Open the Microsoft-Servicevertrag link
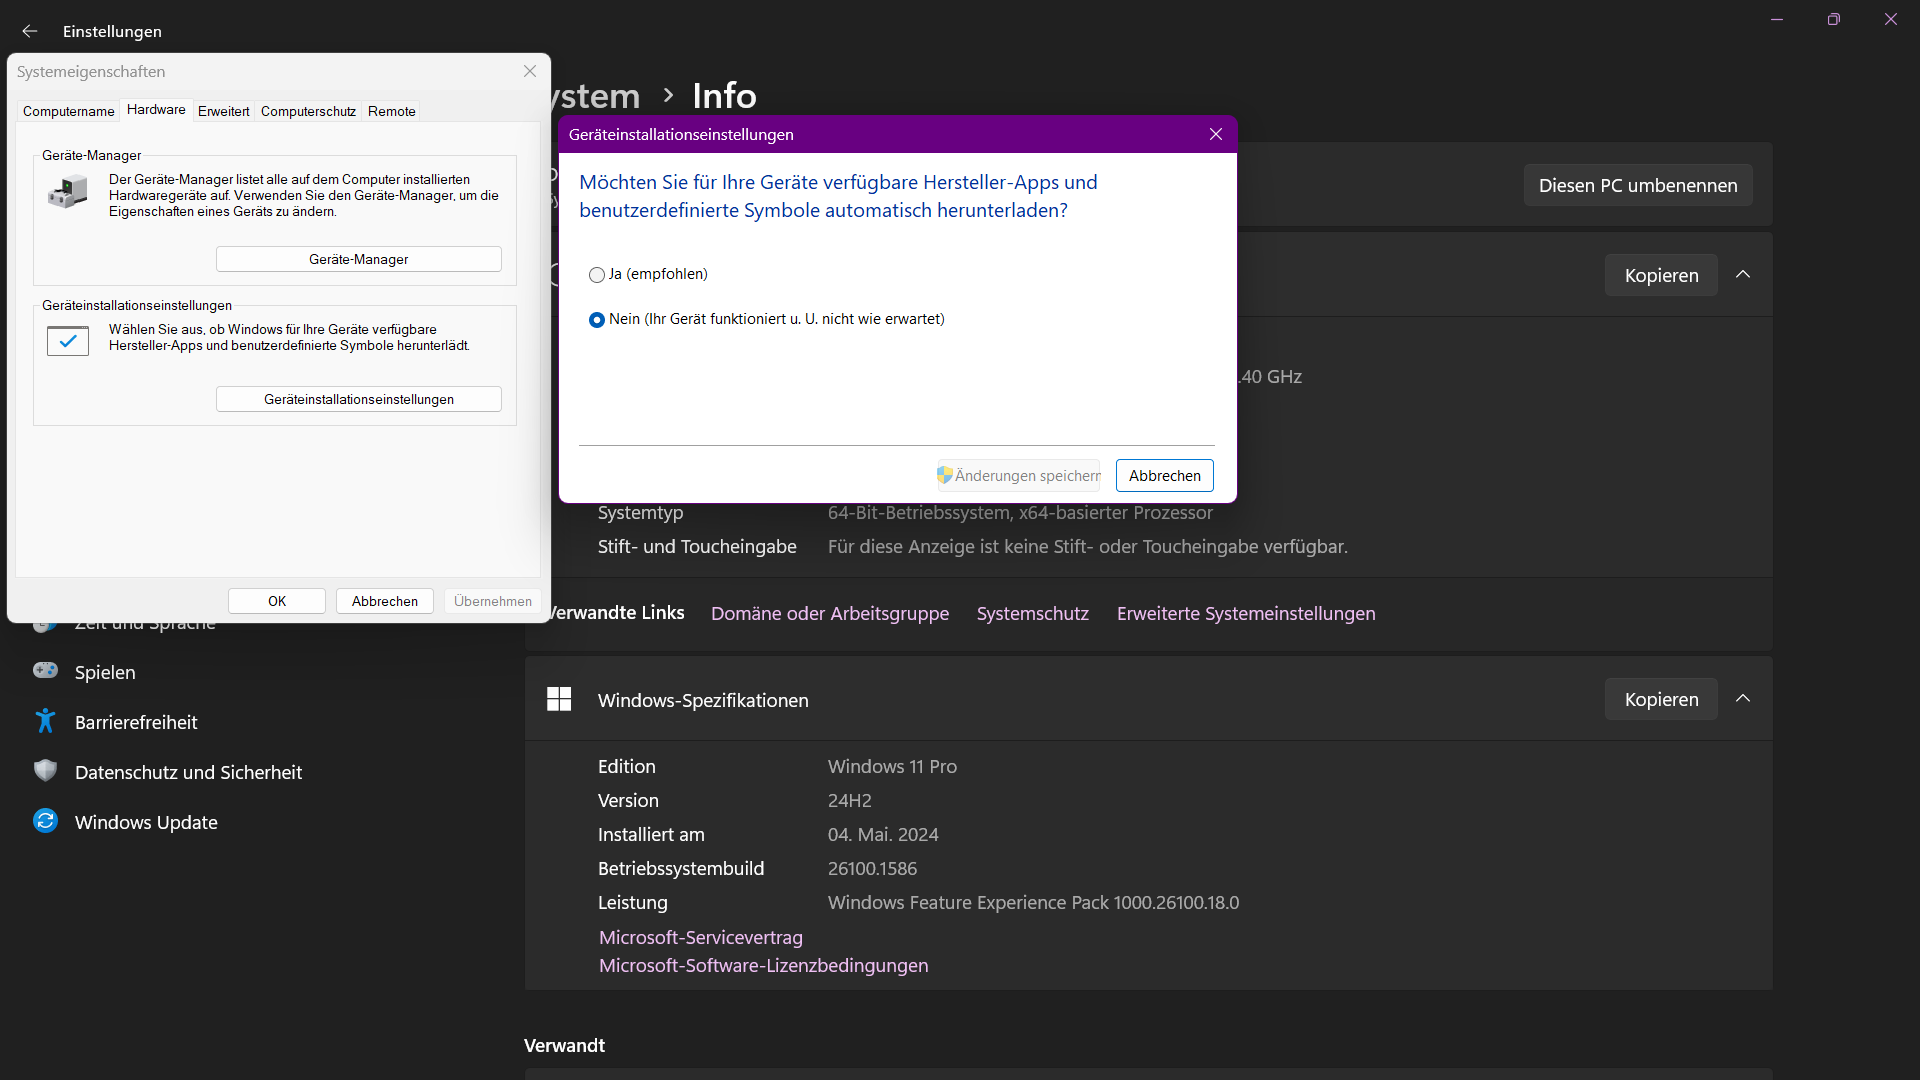The height and width of the screenshot is (1080, 1920). click(x=700, y=937)
